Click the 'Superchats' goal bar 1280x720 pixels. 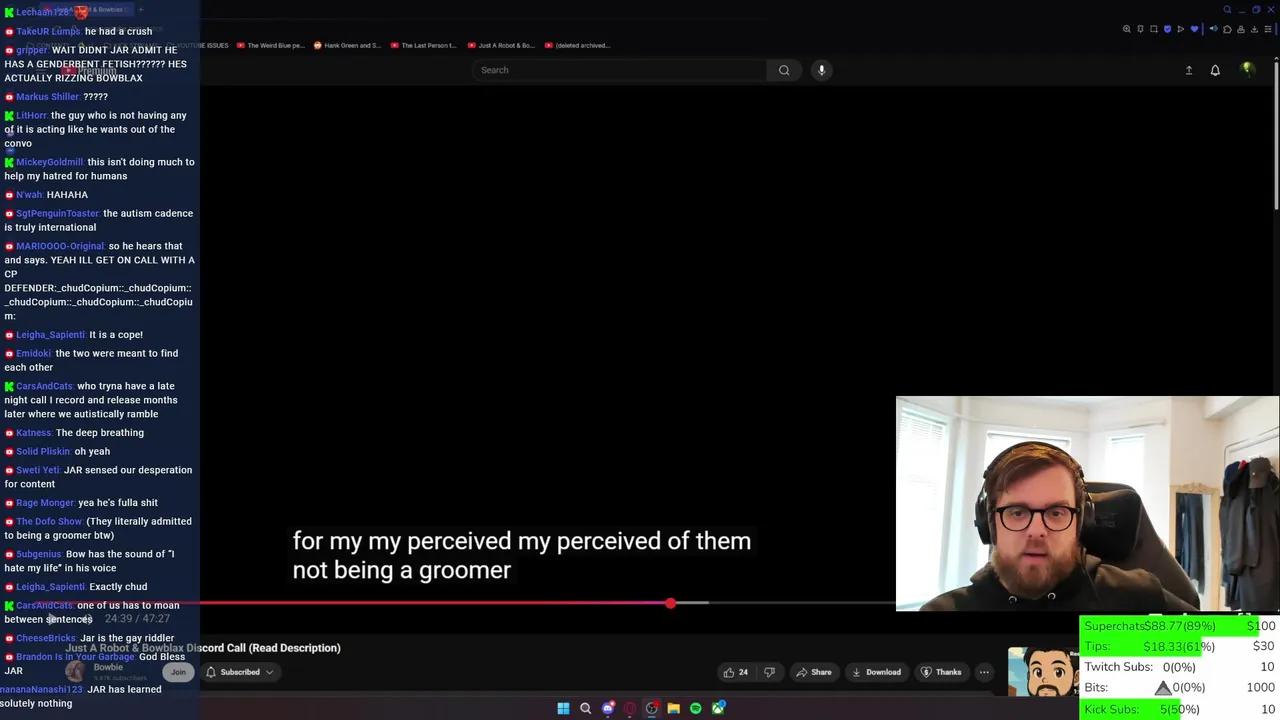pyautogui.click(x=1179, y=626)
